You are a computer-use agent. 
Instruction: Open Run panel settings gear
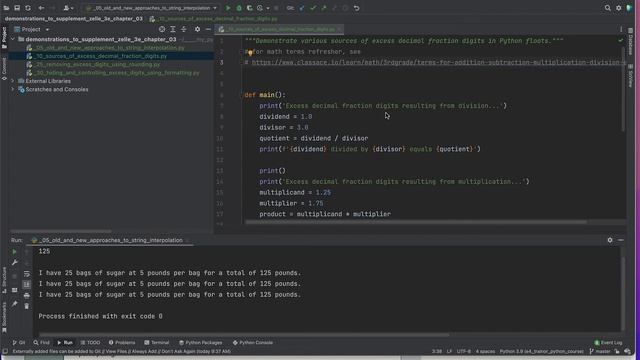click(610, 240)
